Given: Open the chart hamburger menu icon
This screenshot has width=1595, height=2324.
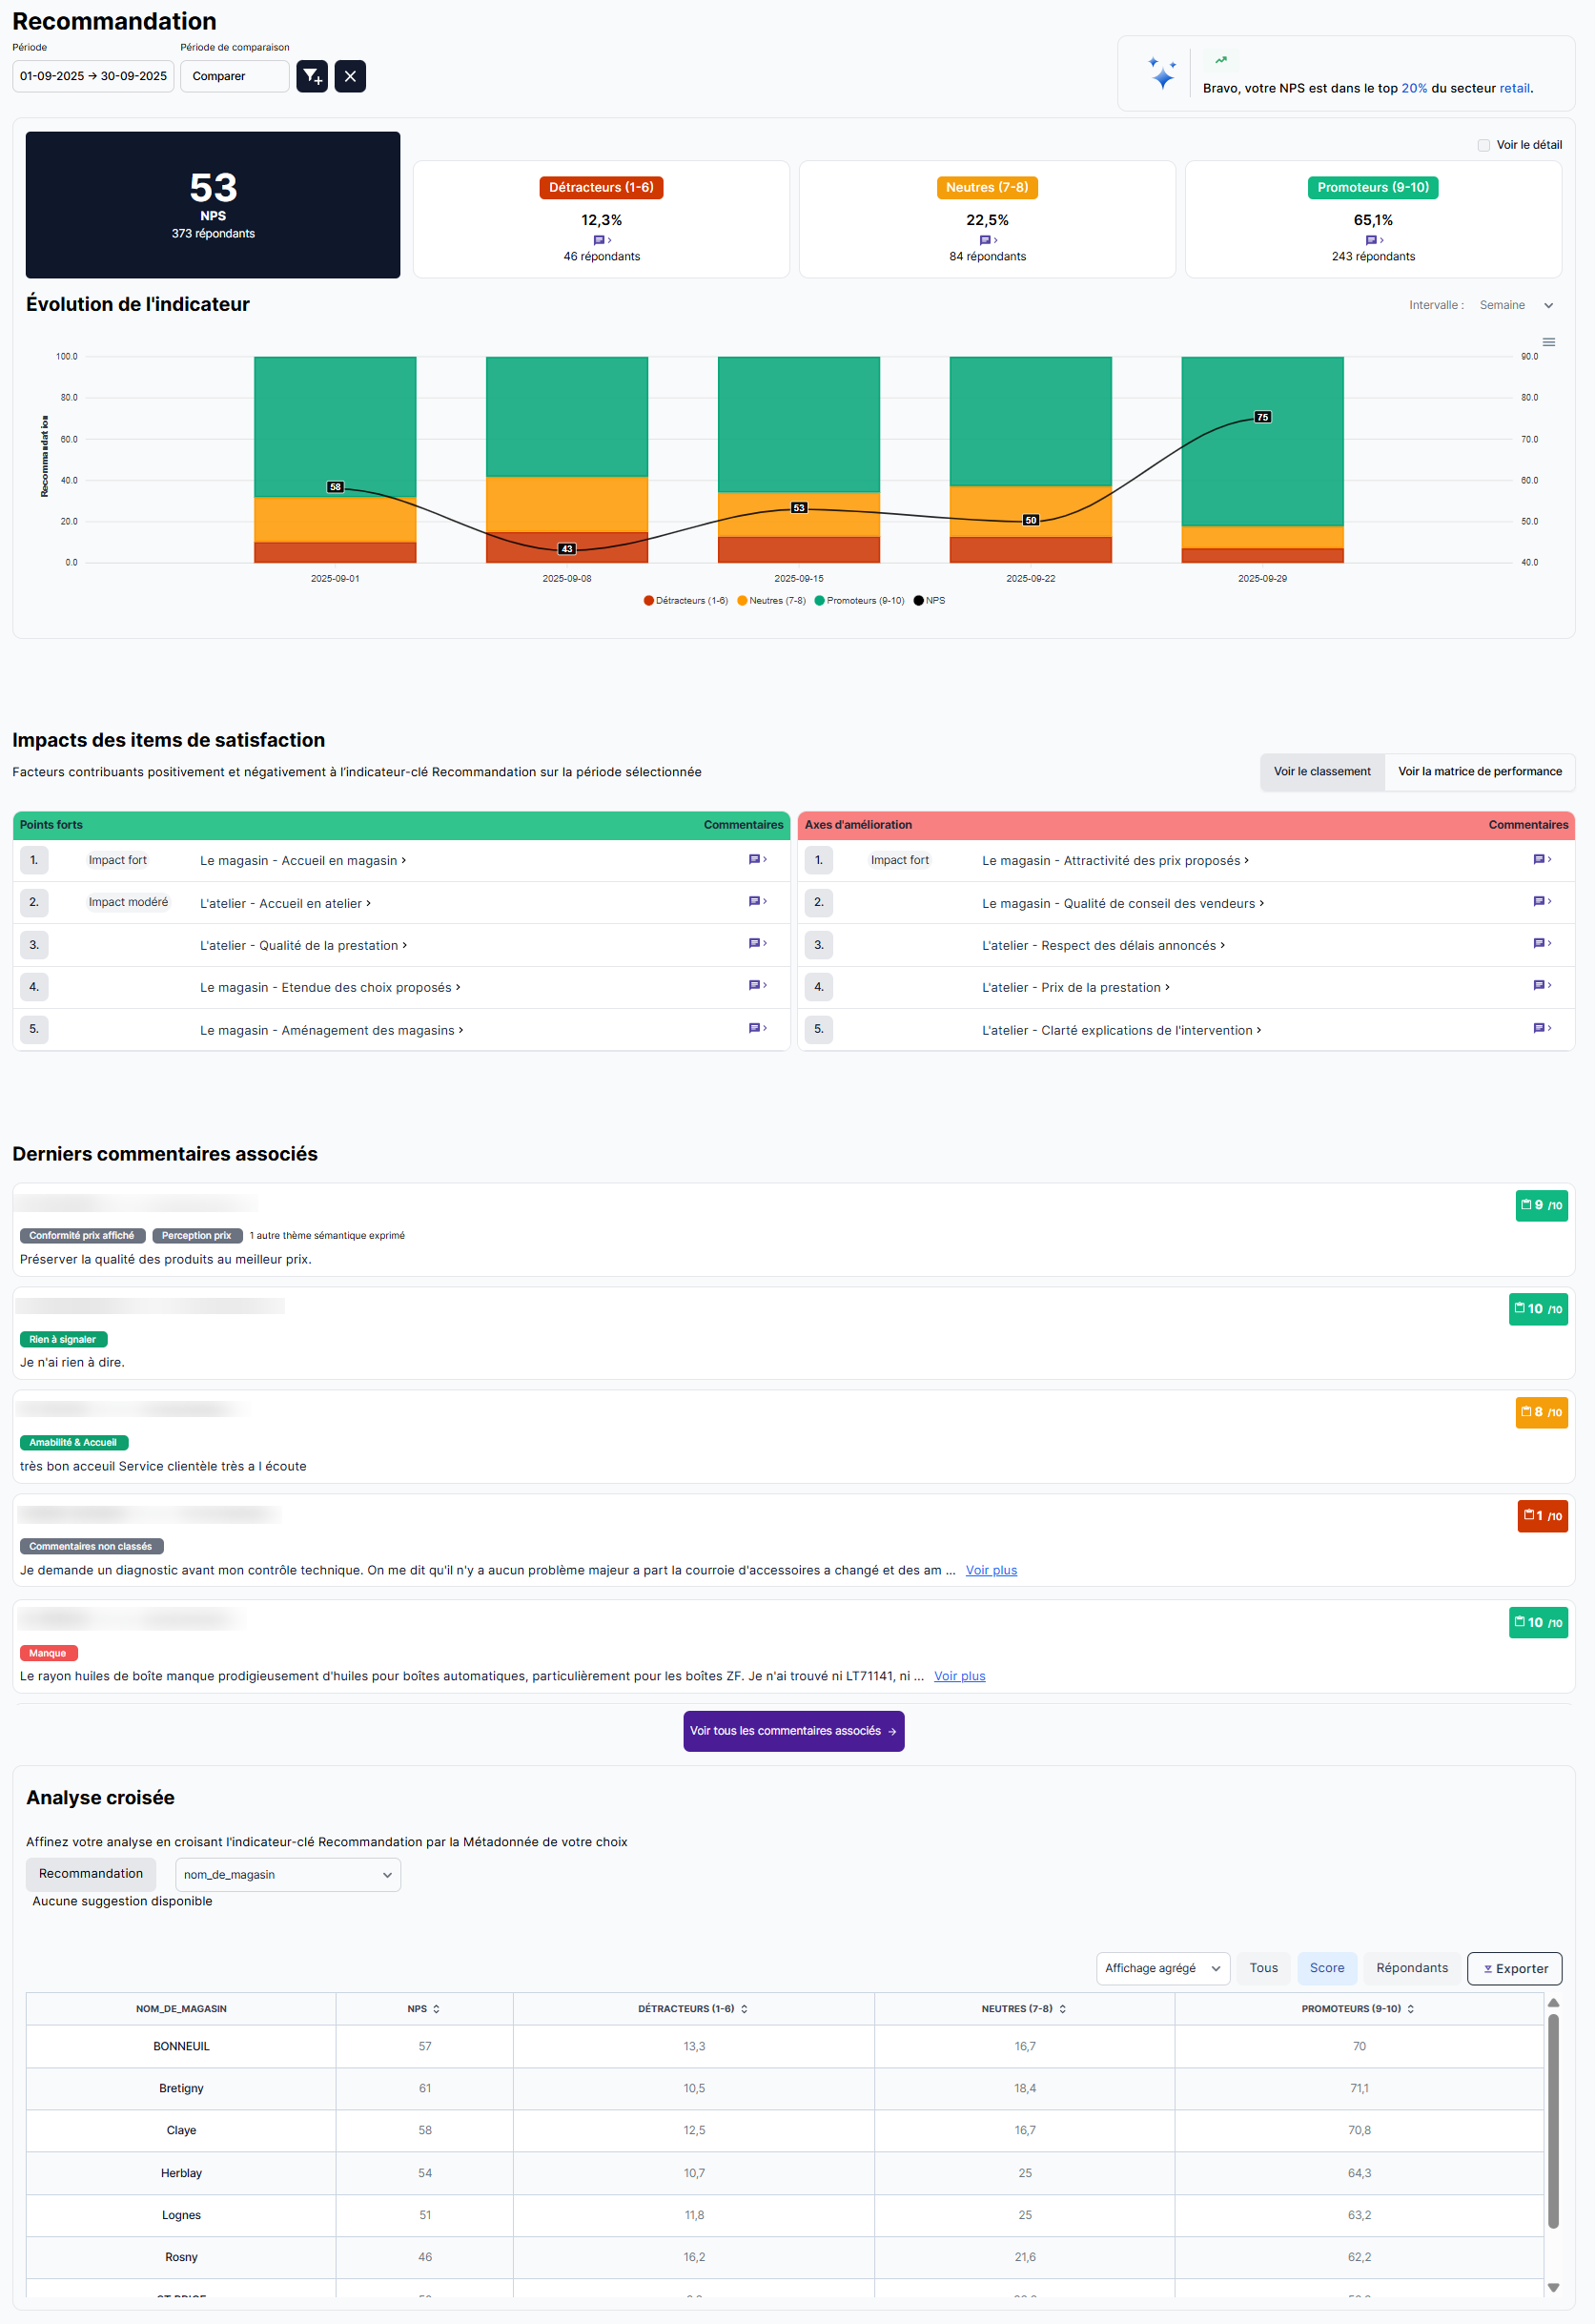Looking at the screenshot, I should (1548, 342).
